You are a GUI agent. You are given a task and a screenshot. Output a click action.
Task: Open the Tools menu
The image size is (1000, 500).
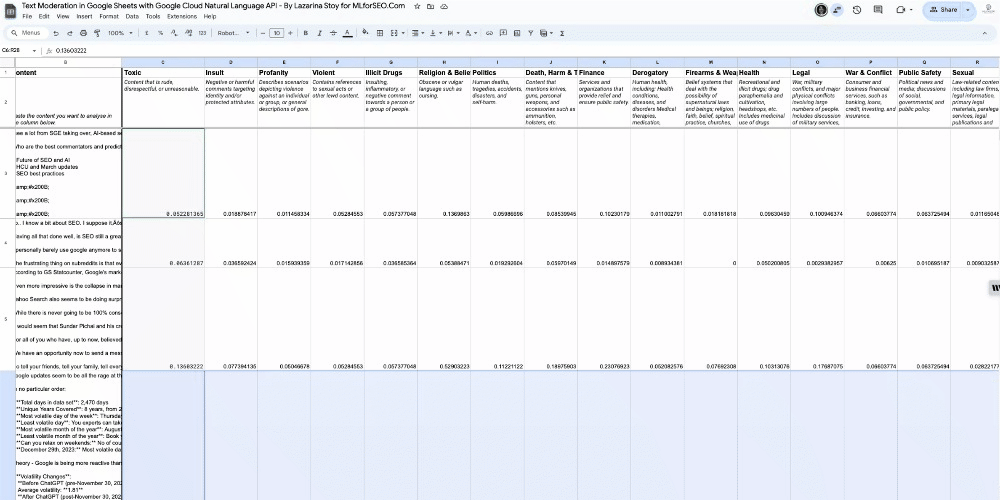coord(153,16)
